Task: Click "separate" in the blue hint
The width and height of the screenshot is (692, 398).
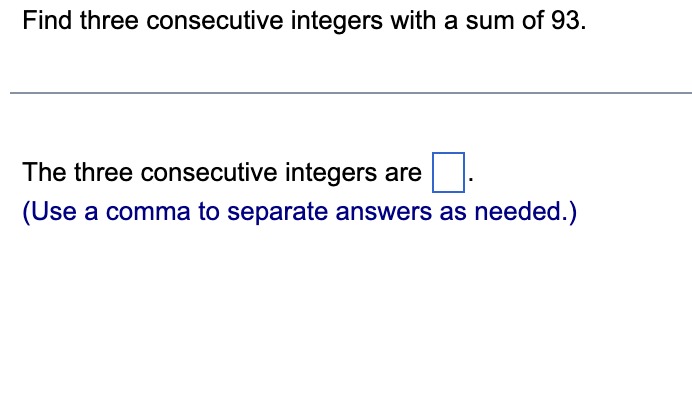Action: 278,213
